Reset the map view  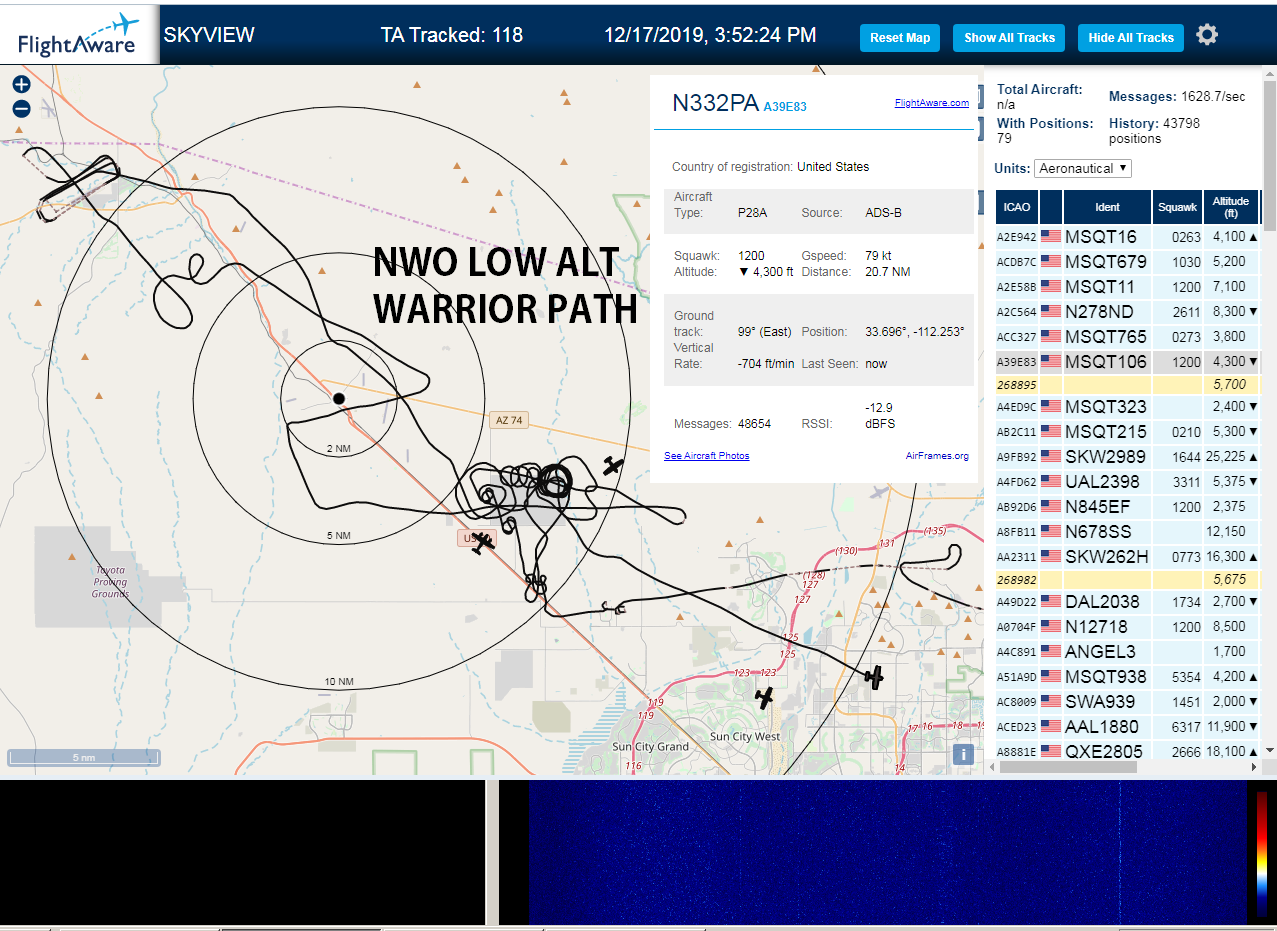900,38
